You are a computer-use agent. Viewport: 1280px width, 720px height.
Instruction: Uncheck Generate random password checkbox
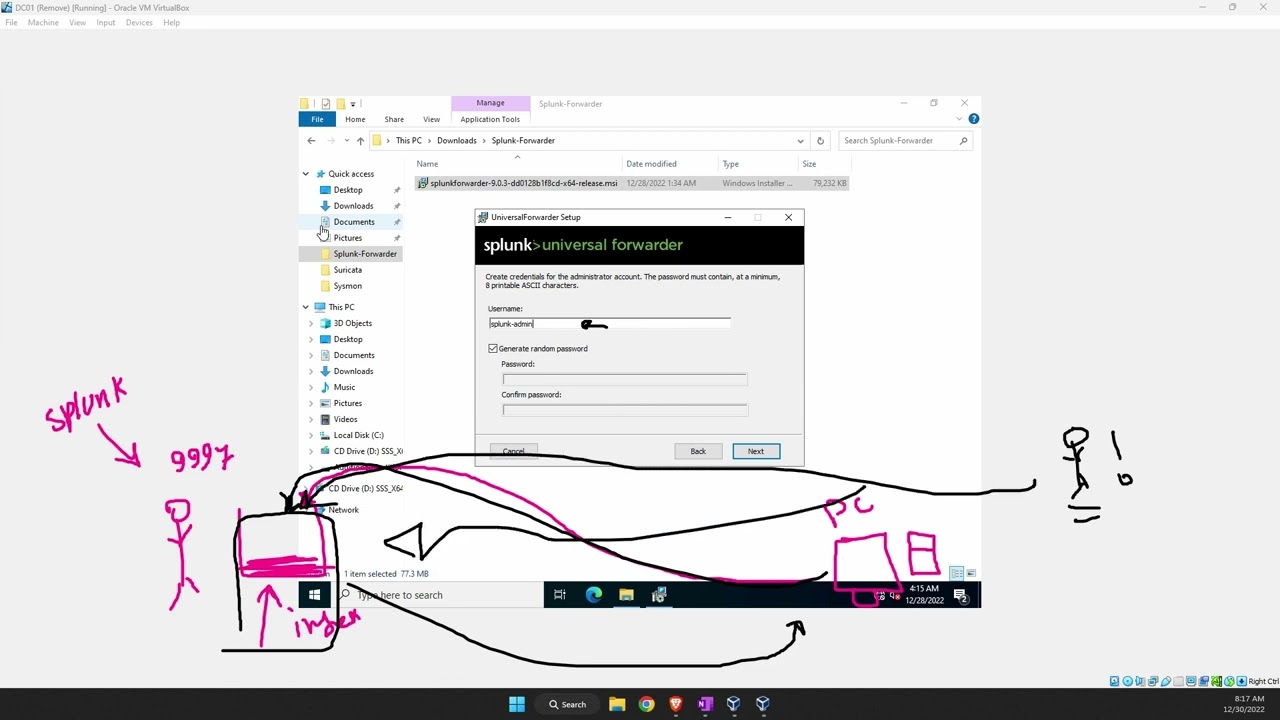pos(493,348)
